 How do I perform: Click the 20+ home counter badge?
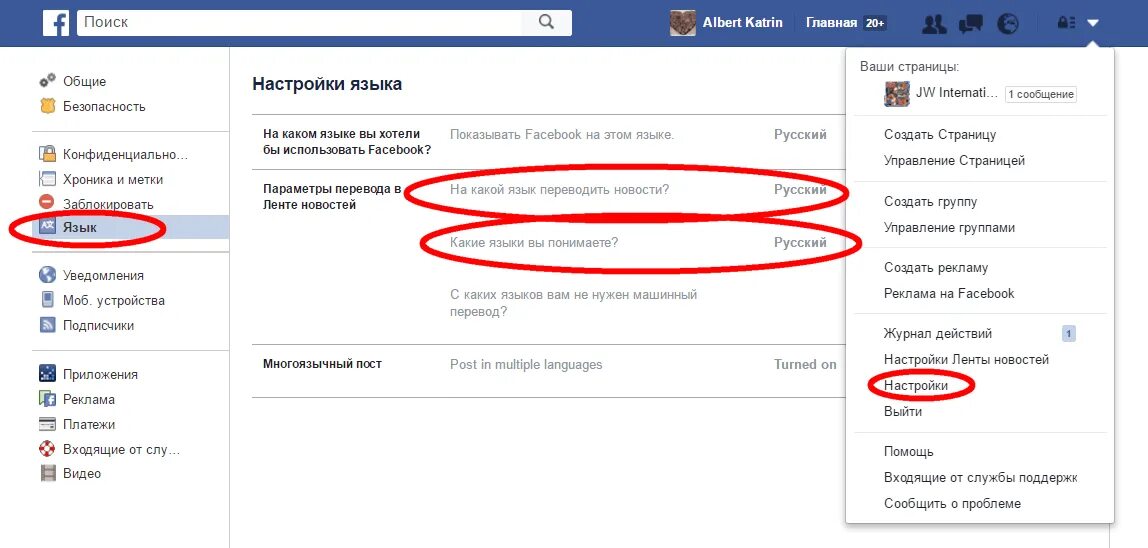pos(874,23)
